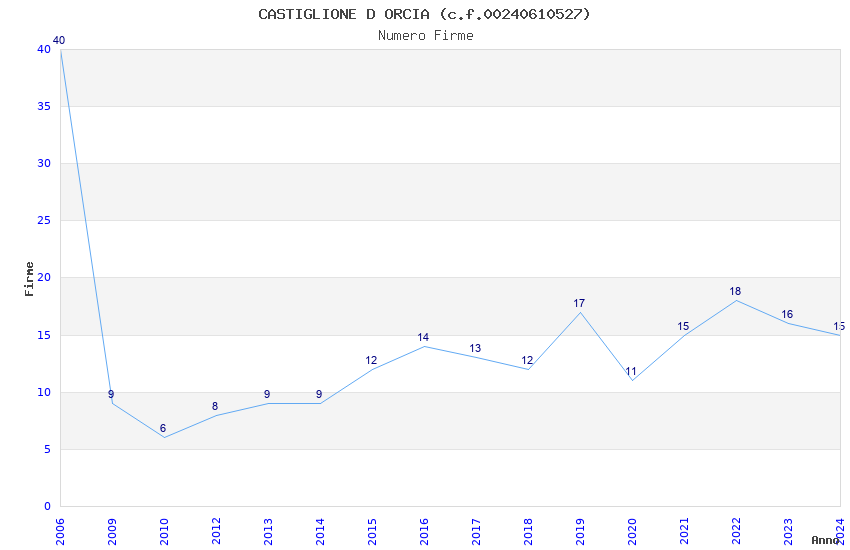
Task: Select the data label 13 for 2017
Action: pyautogui.click(x=475, y=348)
